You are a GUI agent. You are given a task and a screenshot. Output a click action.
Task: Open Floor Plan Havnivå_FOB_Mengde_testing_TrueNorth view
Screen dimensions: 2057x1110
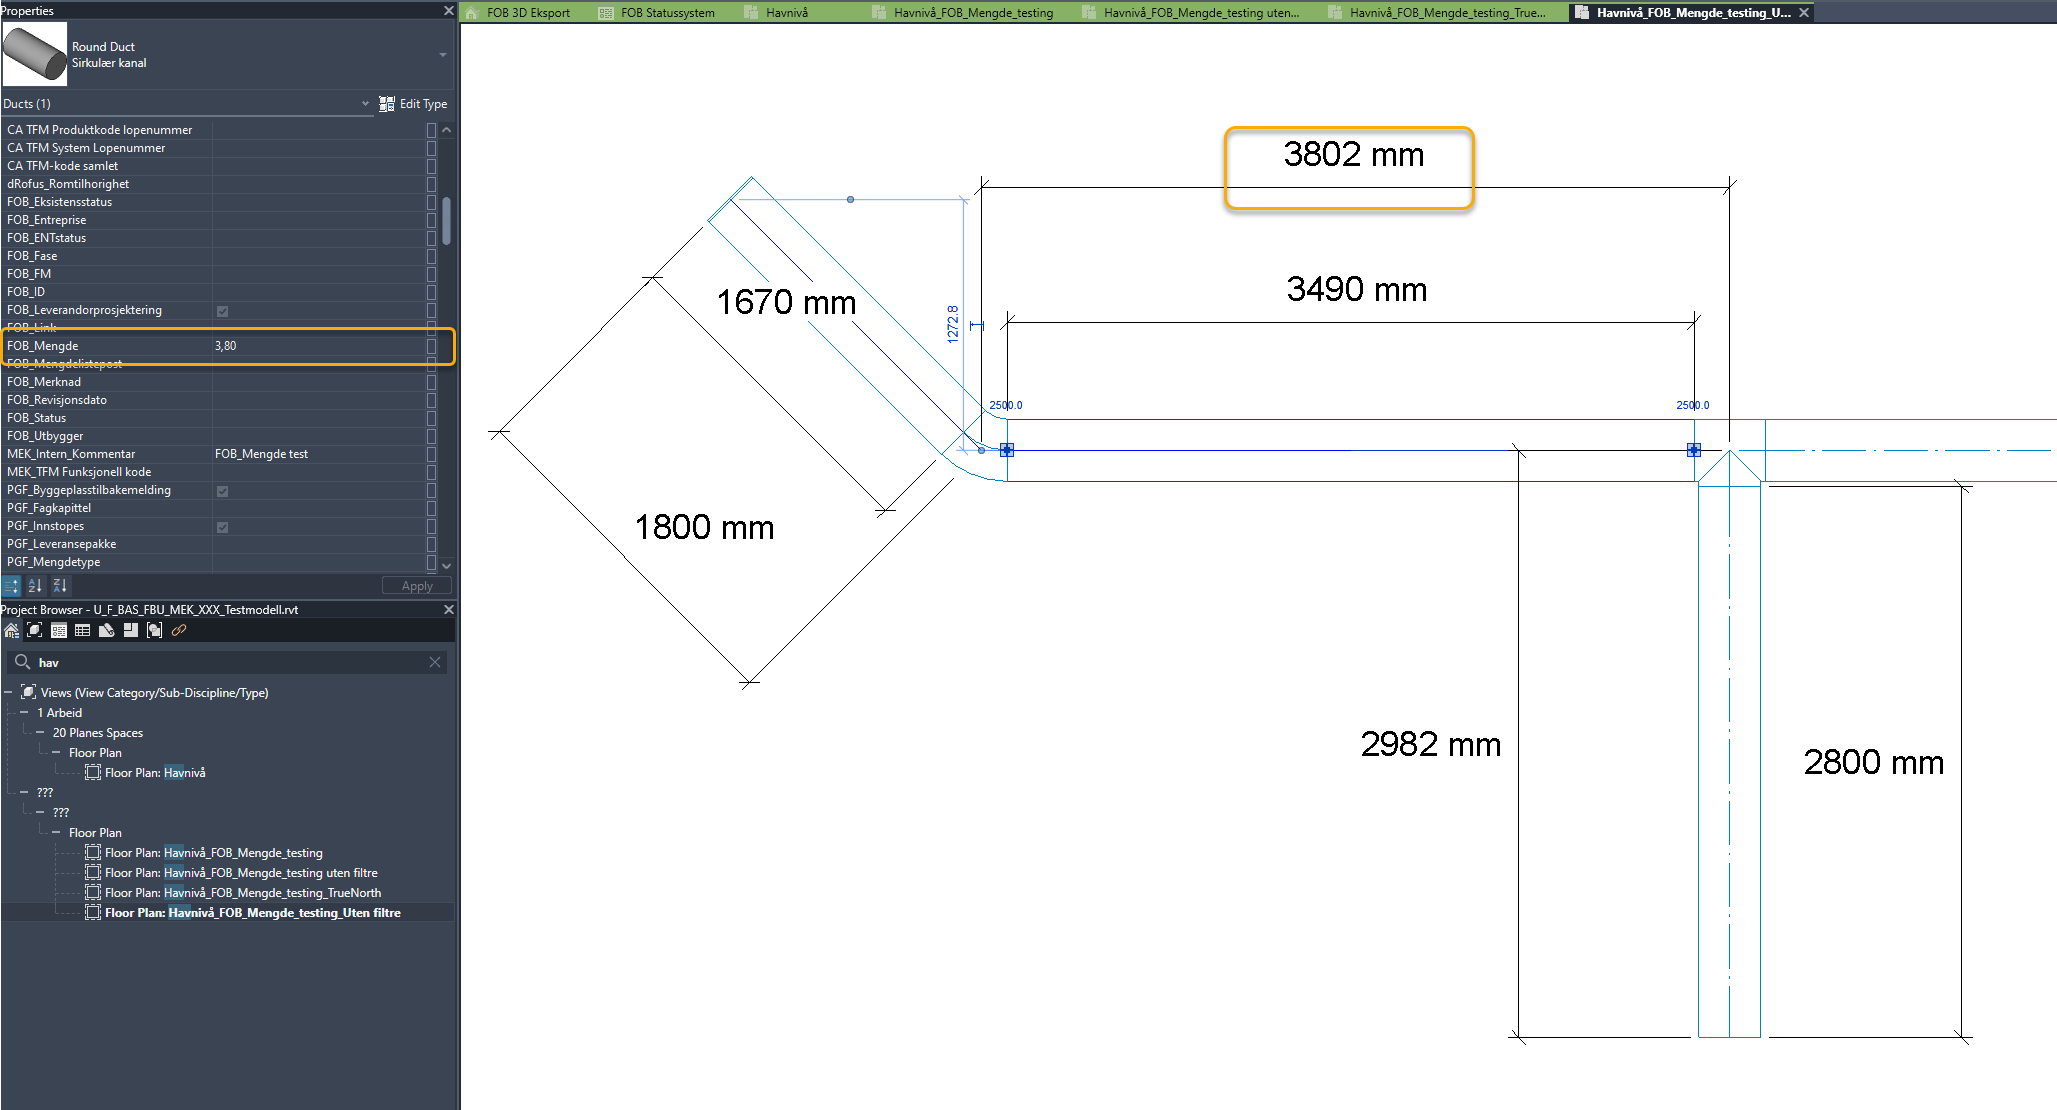tap(243, 893)
